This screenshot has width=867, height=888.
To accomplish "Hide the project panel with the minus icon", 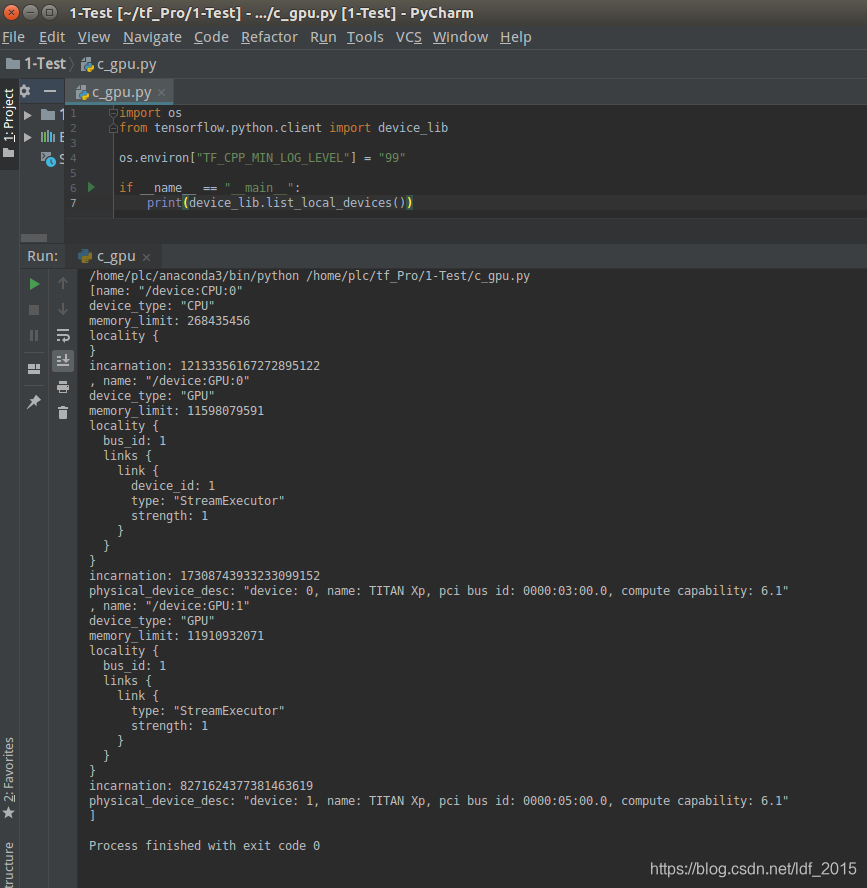I will pyautogui.click(x=50, y=91).
